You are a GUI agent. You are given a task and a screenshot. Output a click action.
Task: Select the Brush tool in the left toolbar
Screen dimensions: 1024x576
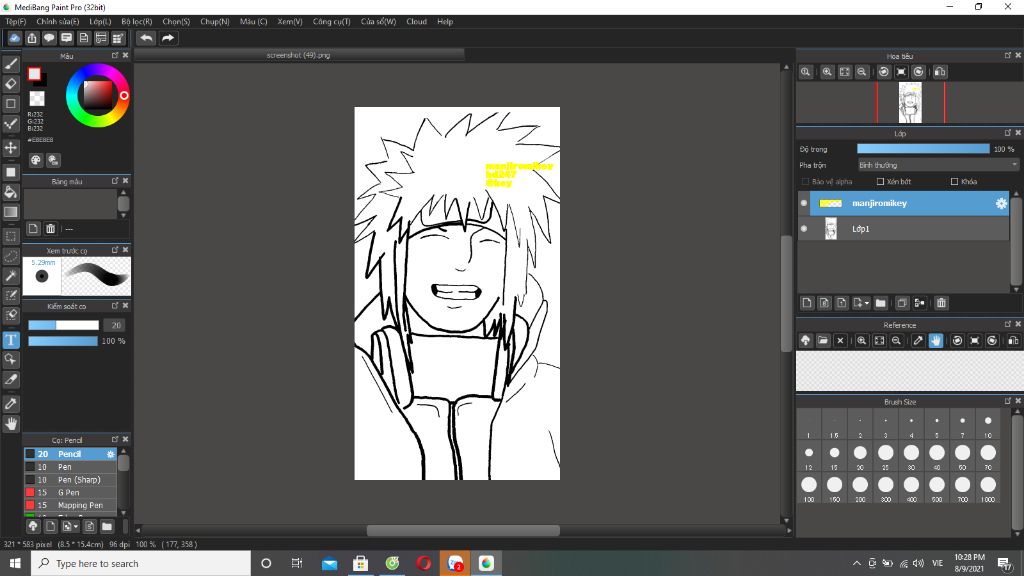[10, 63]
